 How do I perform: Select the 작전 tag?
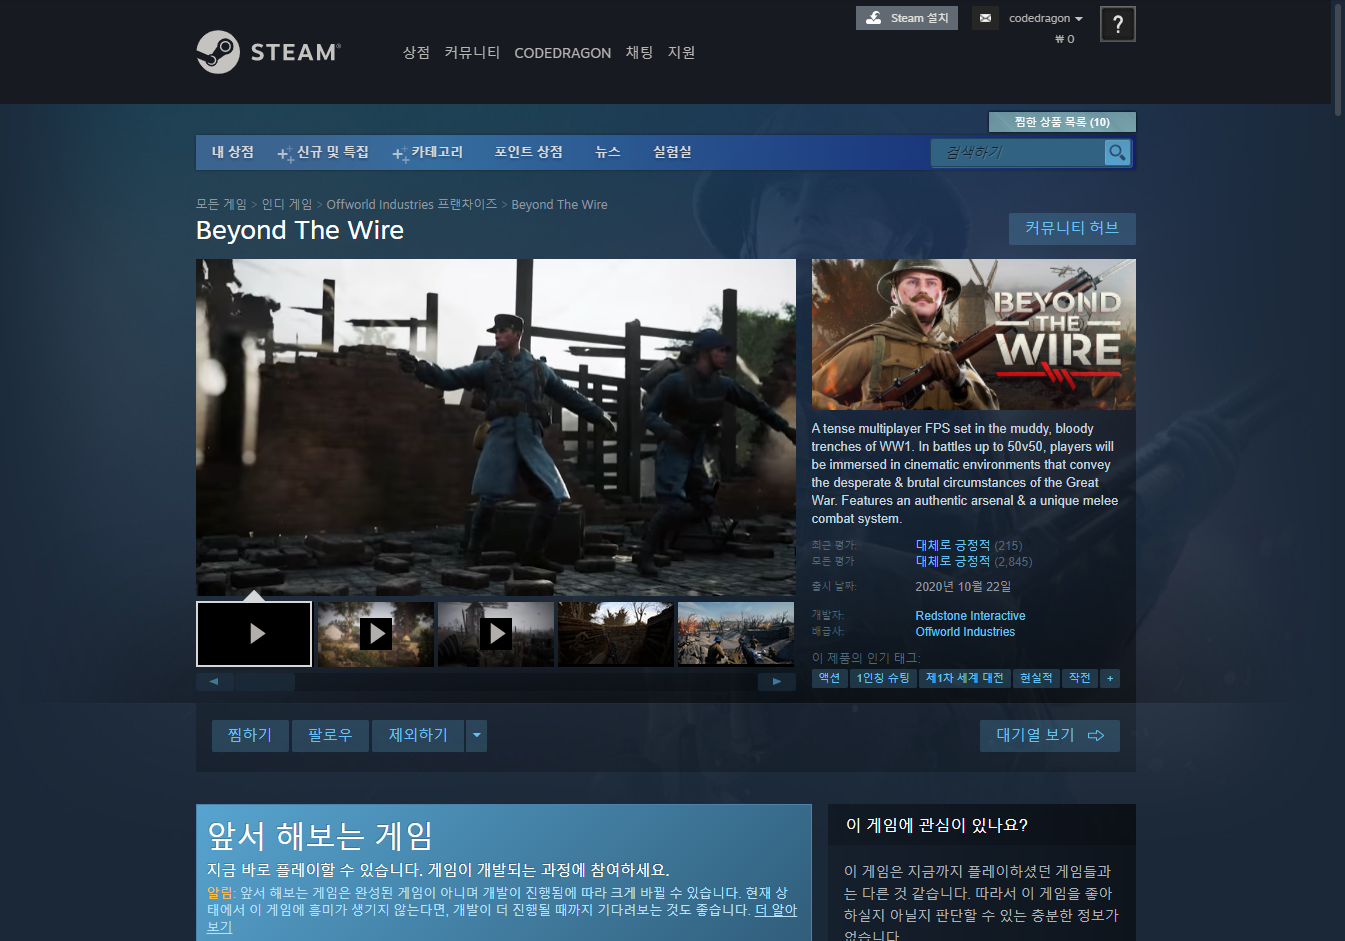1080,679
